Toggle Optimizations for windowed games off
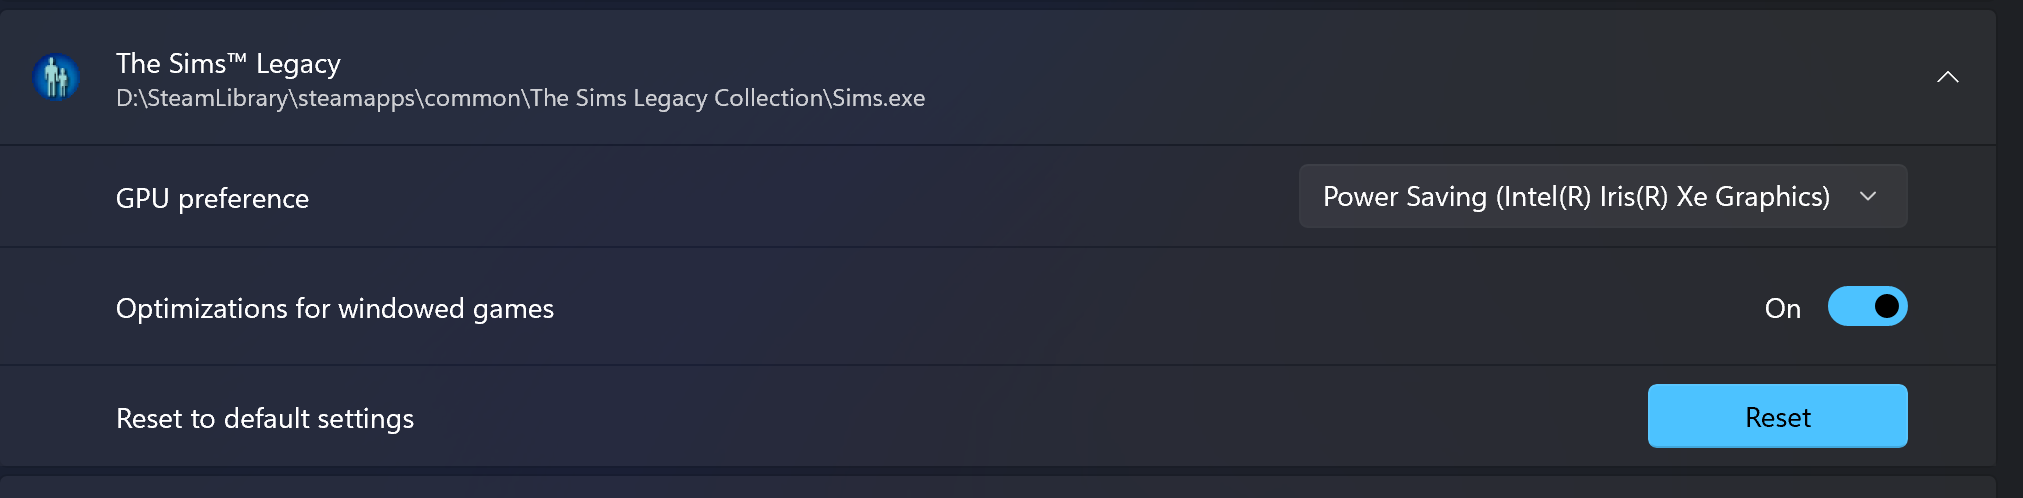 click(x=1867, y=306)
